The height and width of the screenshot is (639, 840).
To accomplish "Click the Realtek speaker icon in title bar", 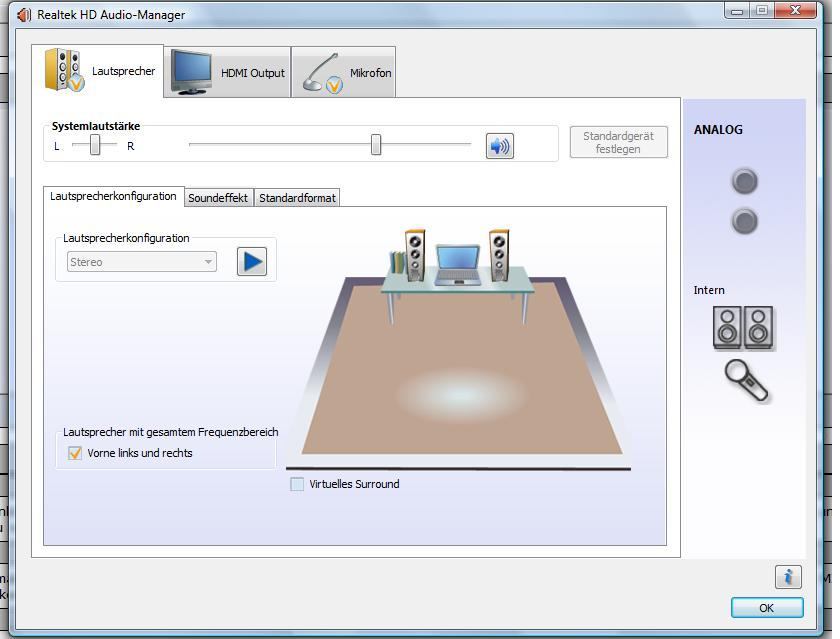I will pyautogui.click(x=24, y=14).
